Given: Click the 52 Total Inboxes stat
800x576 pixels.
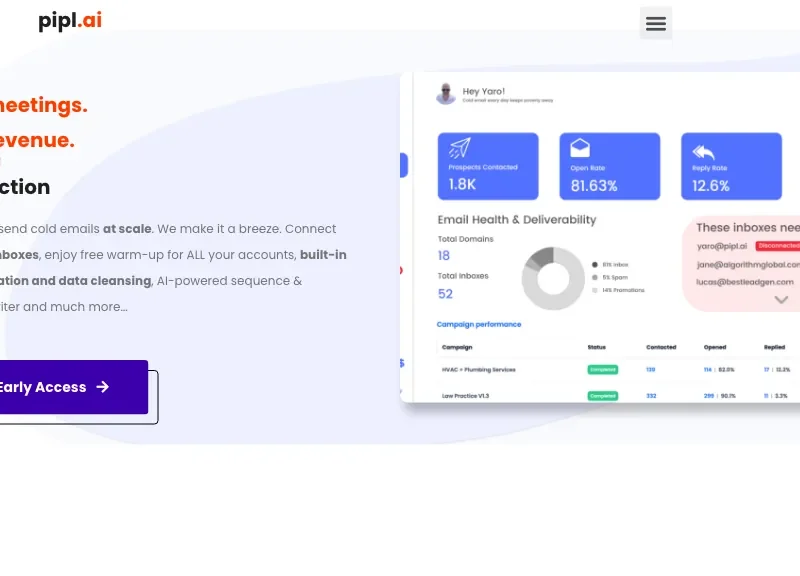Looking at the screenshot, I should point(444,294).
